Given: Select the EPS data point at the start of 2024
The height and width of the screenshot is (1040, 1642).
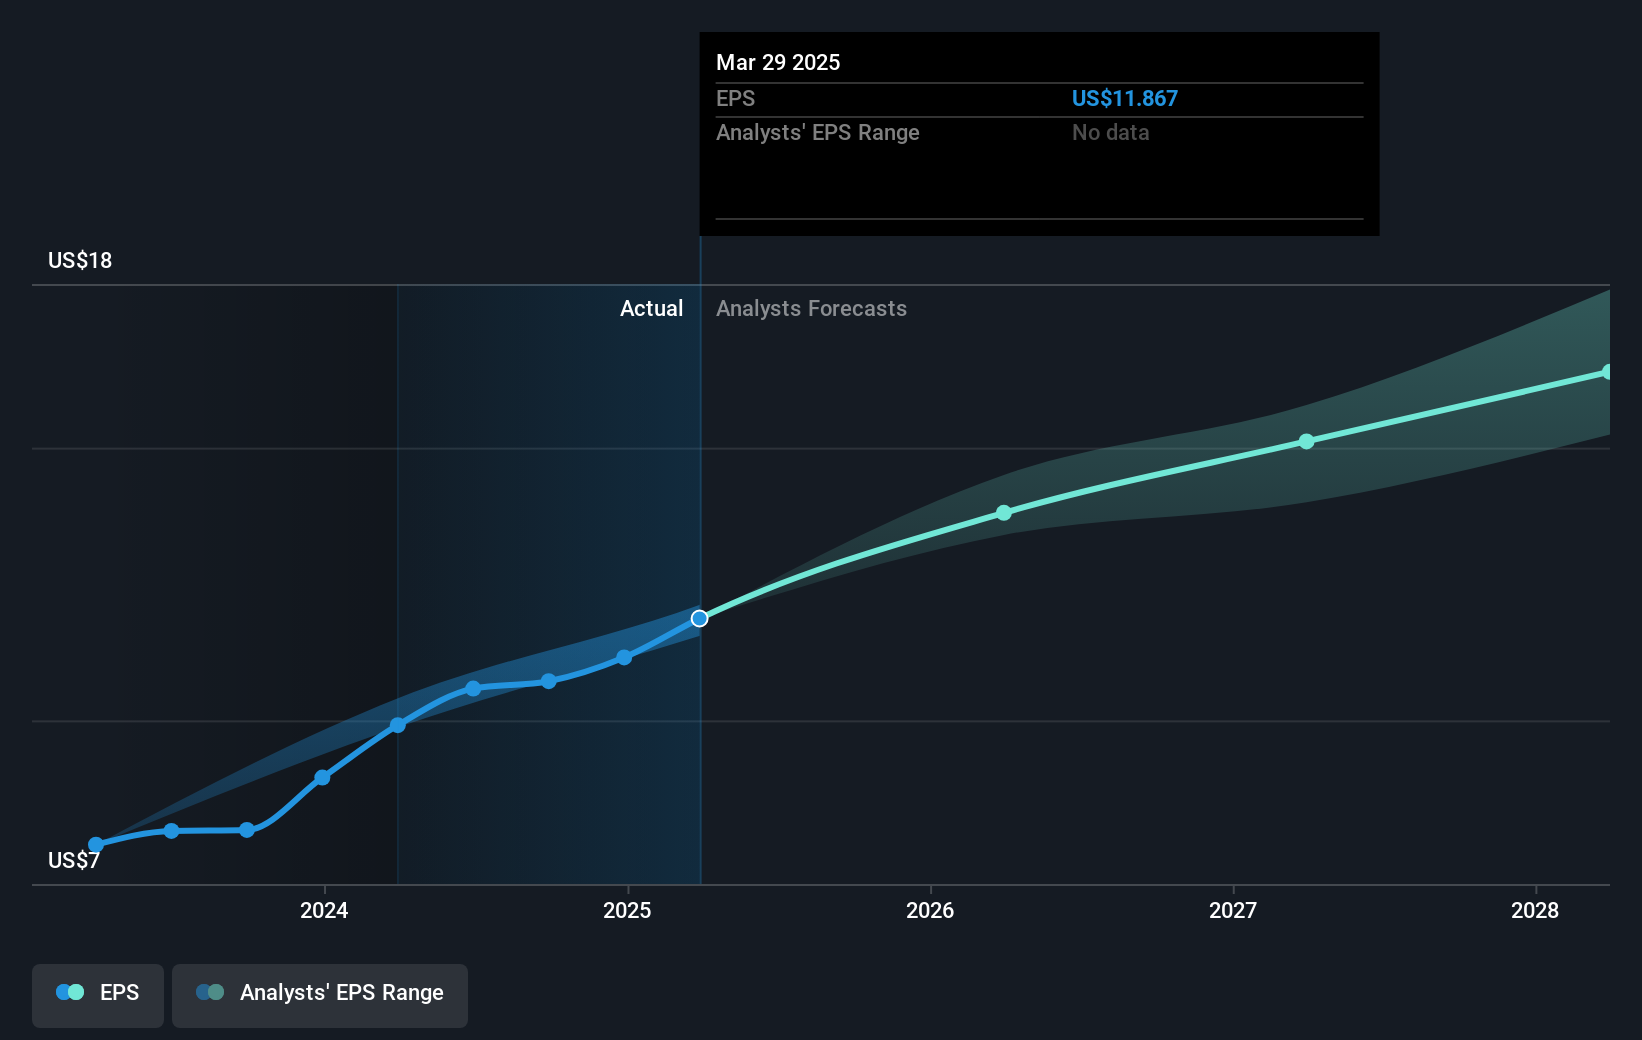Looking at the screenshot, I should (322, 777).
